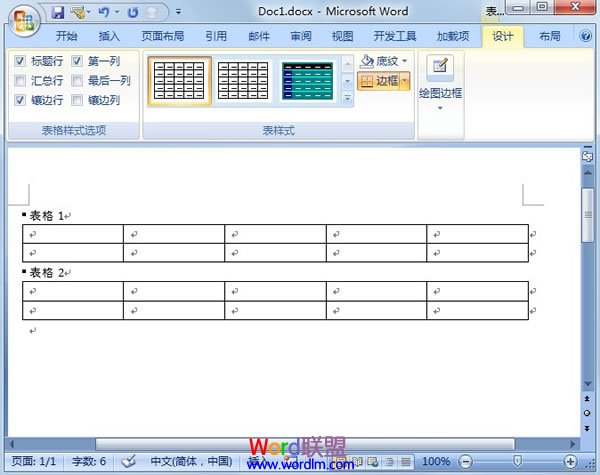Image resolution: width=600 pixels, height=475 pixels.
Task: Click the vertical scrollbar down arrow
Action: tap(588, 384)
